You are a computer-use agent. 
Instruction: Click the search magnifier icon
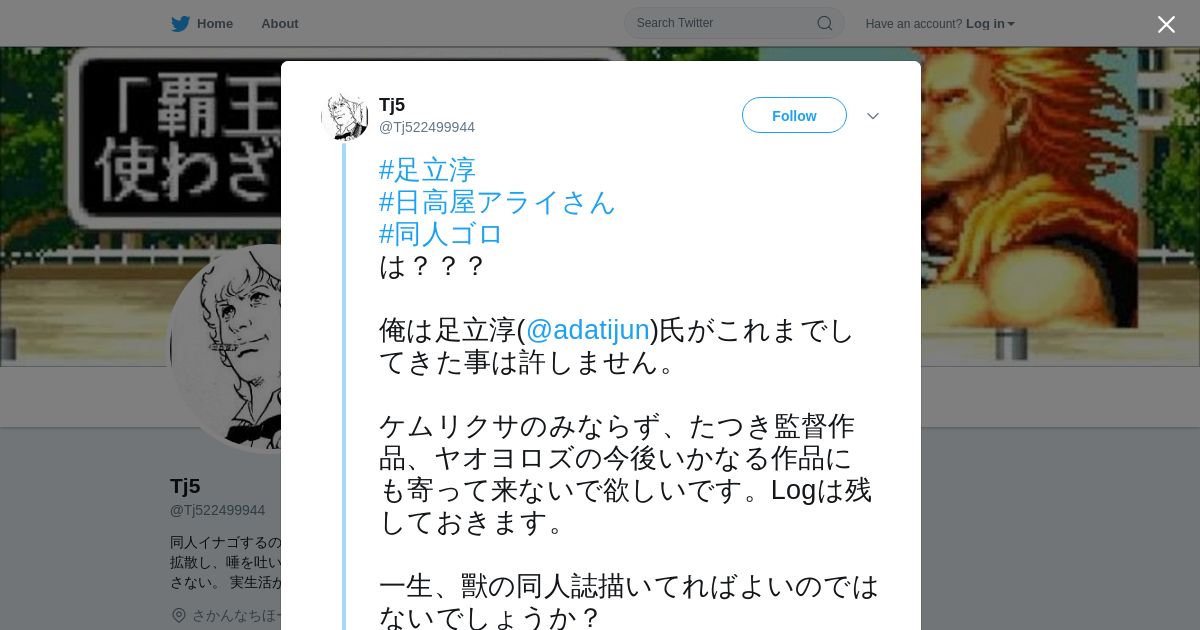[x=825, y=23]
